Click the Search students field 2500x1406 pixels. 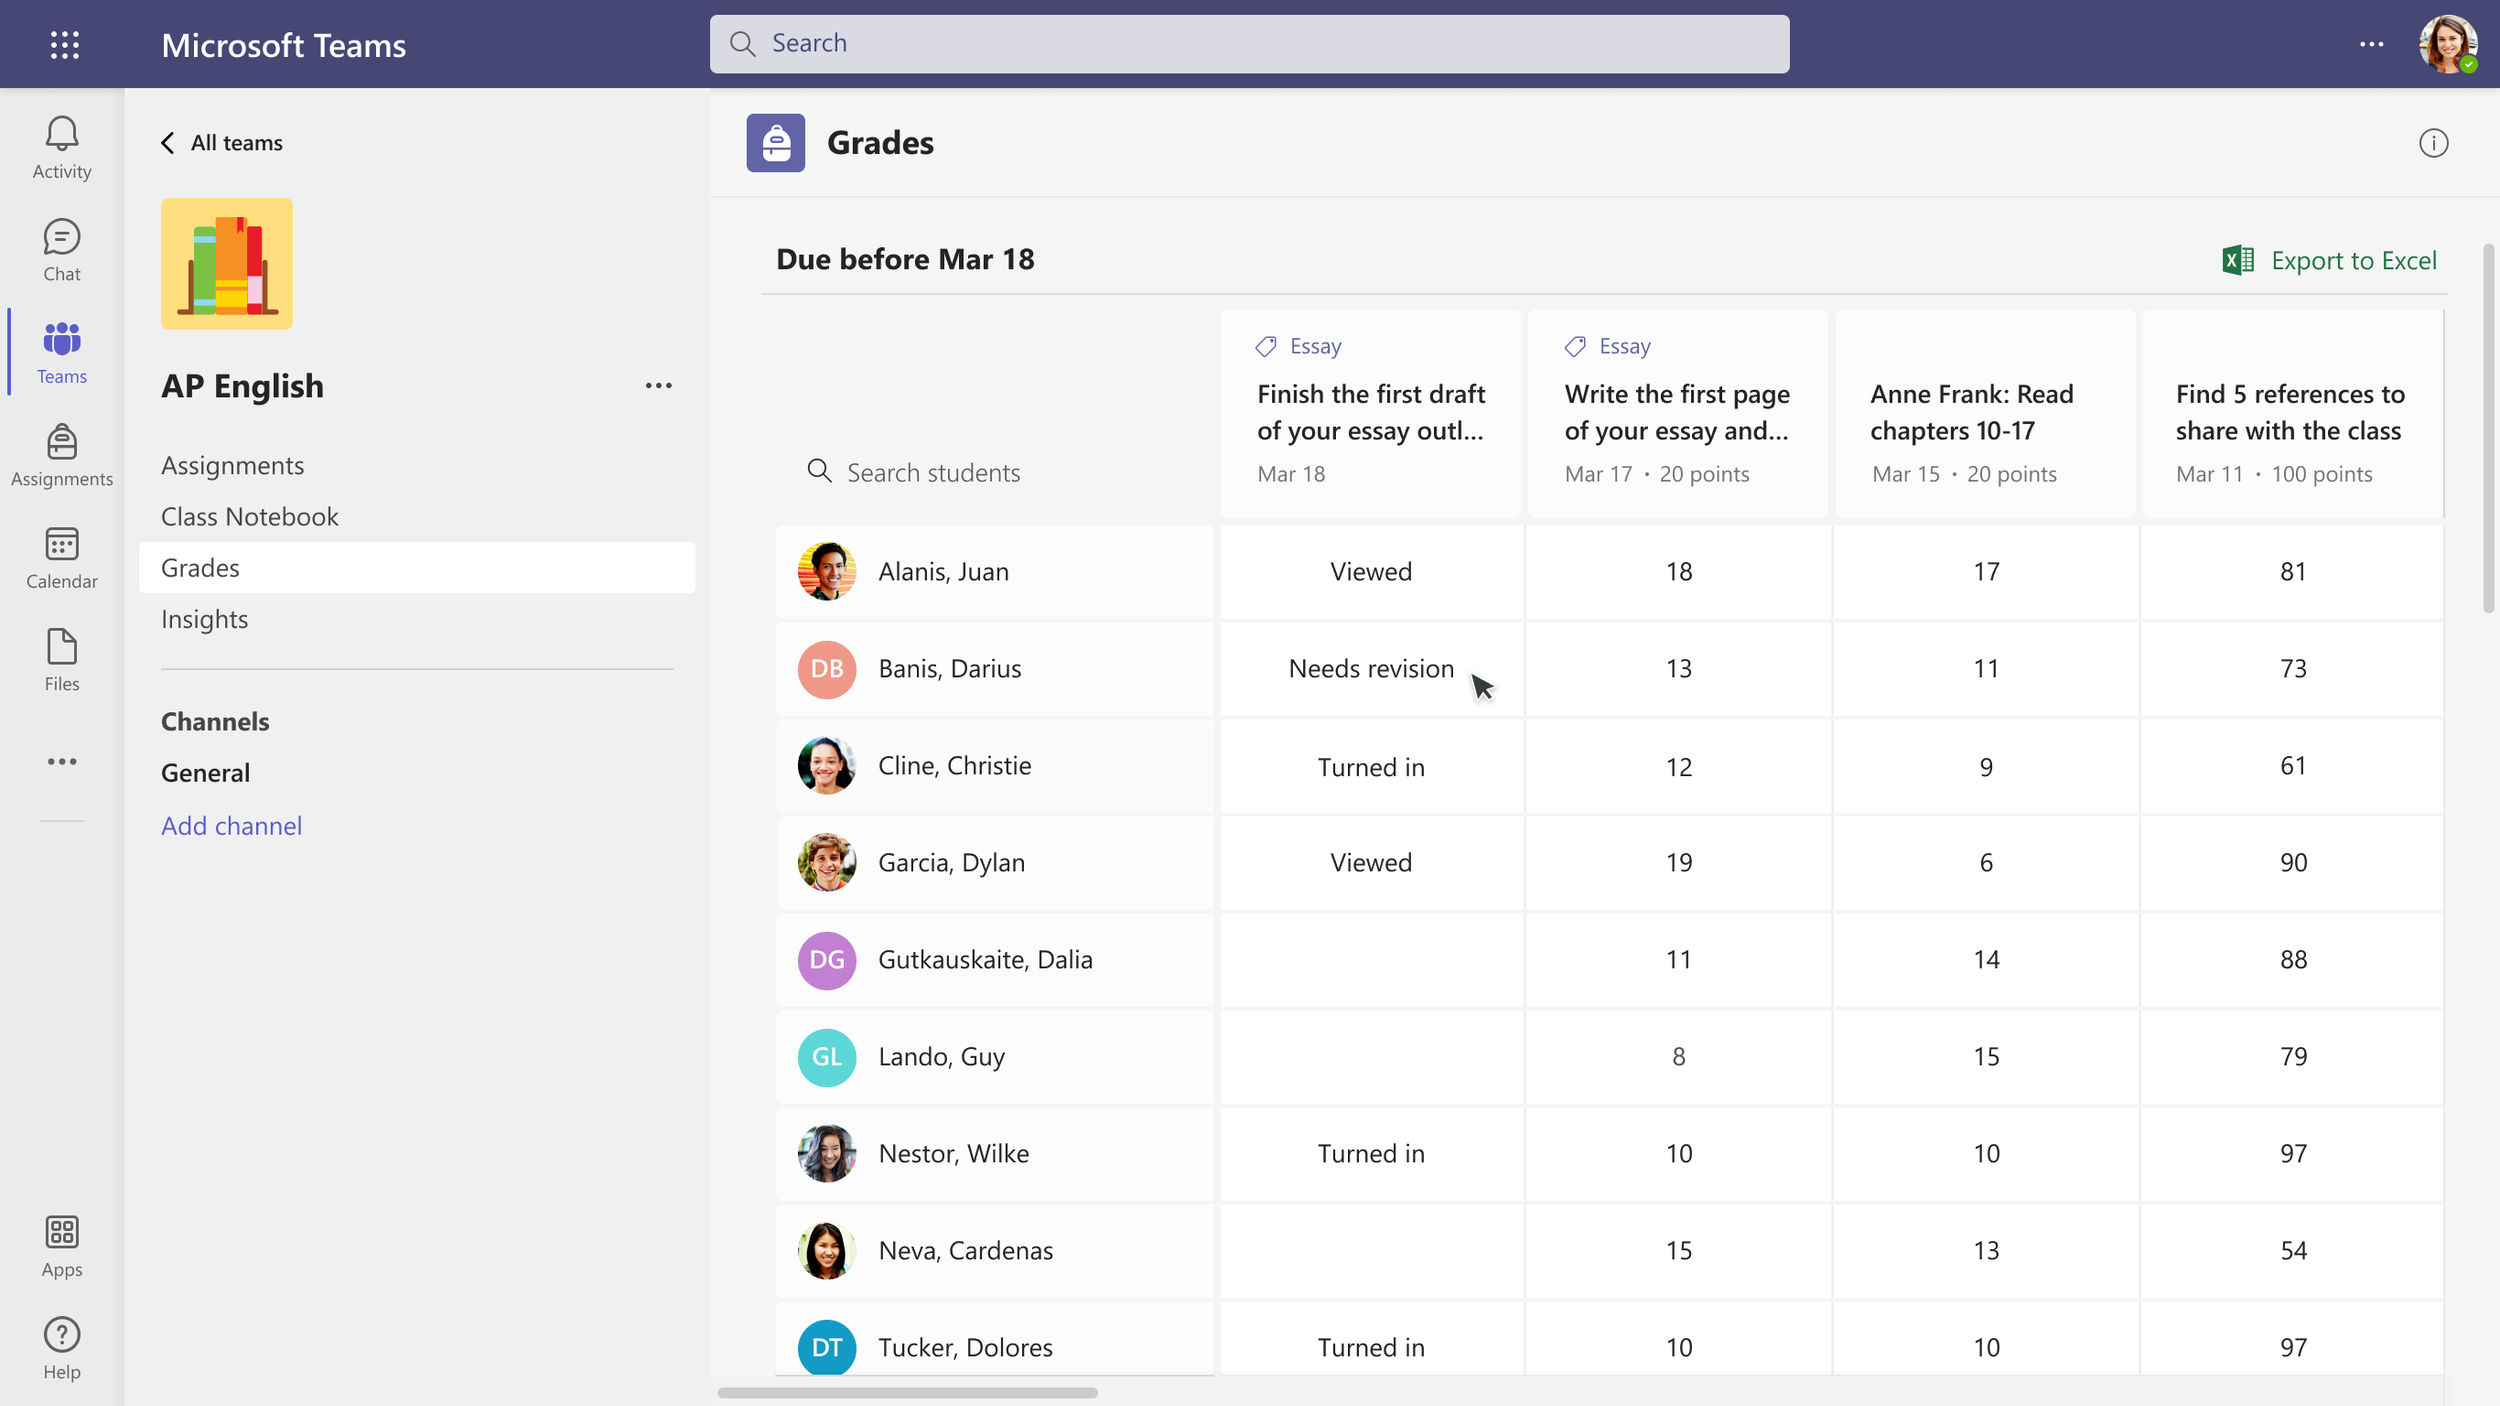point(932,472)
